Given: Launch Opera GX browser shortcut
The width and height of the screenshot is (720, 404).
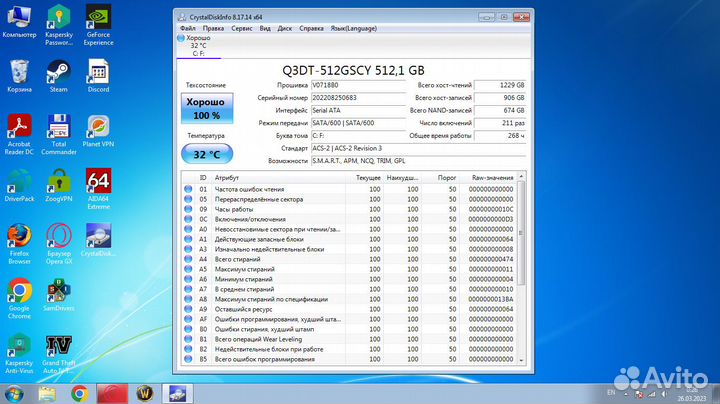Looking at the screenshot, I should (59, 244).
